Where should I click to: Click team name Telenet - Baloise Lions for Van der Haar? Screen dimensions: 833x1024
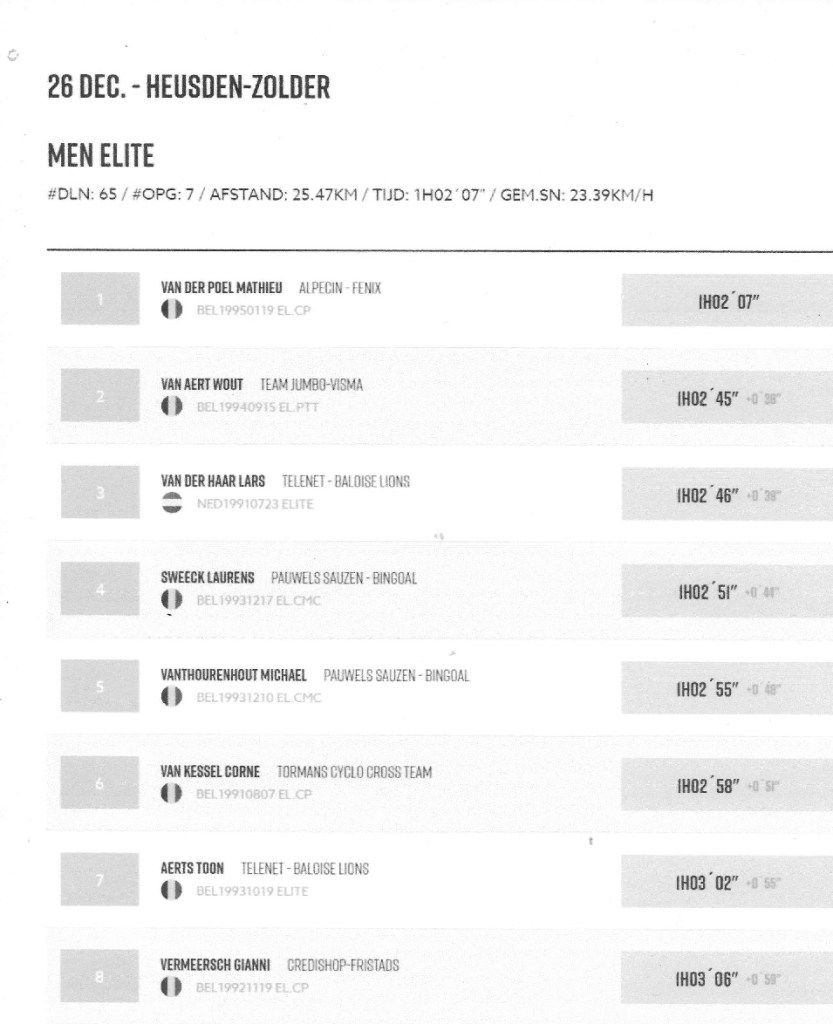click(346, 482)
